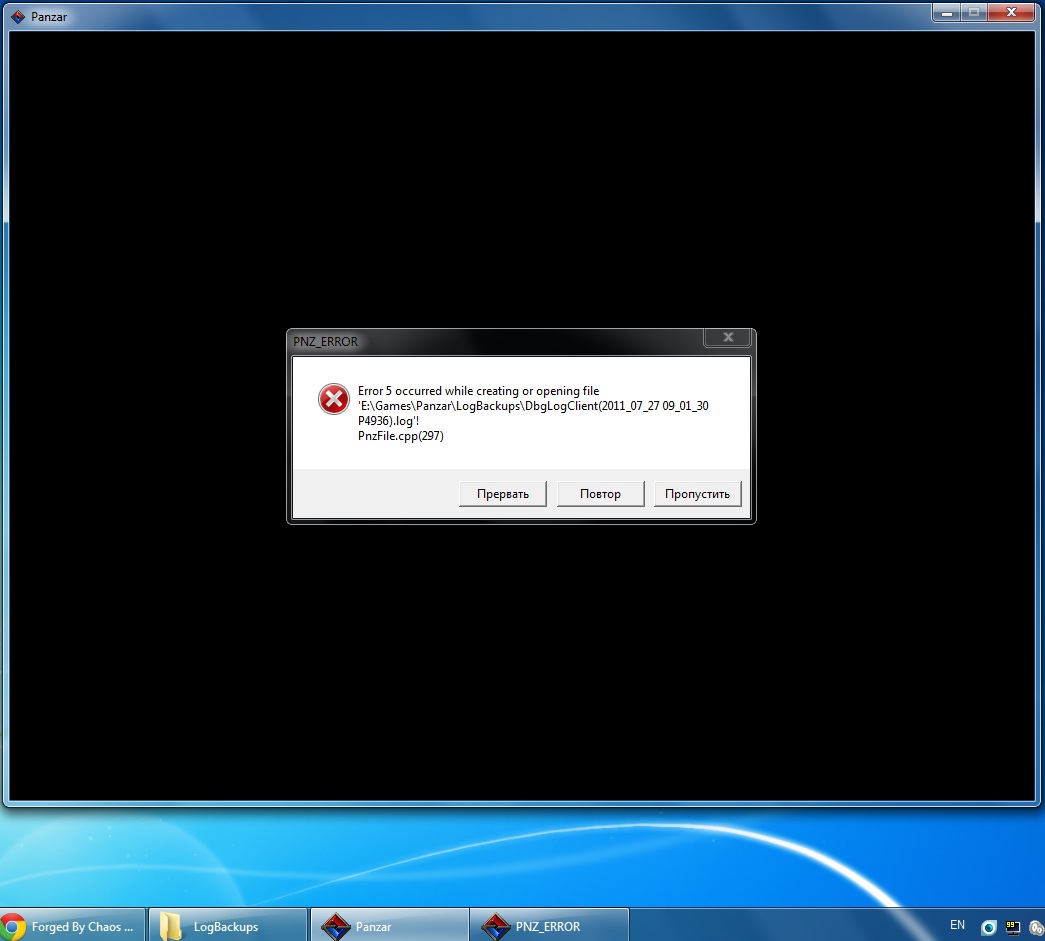Open the LogBackups folder taskbar item
The height and width of the screenshot is (941, 1045).
click(227, 926)
